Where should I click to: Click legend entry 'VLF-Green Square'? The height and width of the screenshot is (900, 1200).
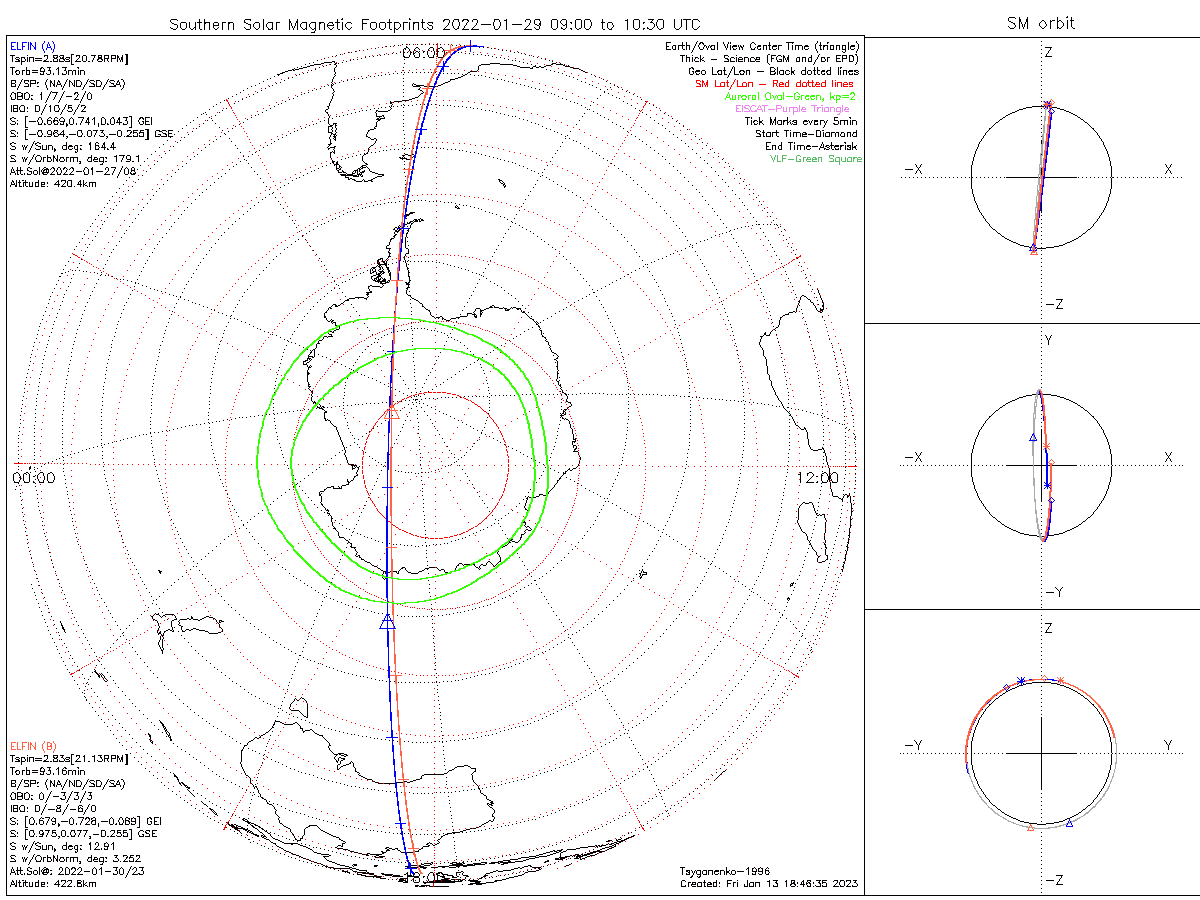click(815, 159)
